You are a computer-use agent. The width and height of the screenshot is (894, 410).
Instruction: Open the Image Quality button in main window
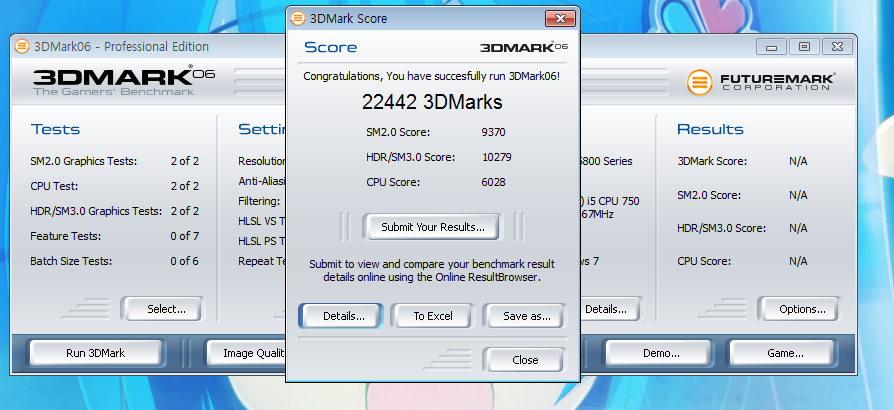pos(246,353)
